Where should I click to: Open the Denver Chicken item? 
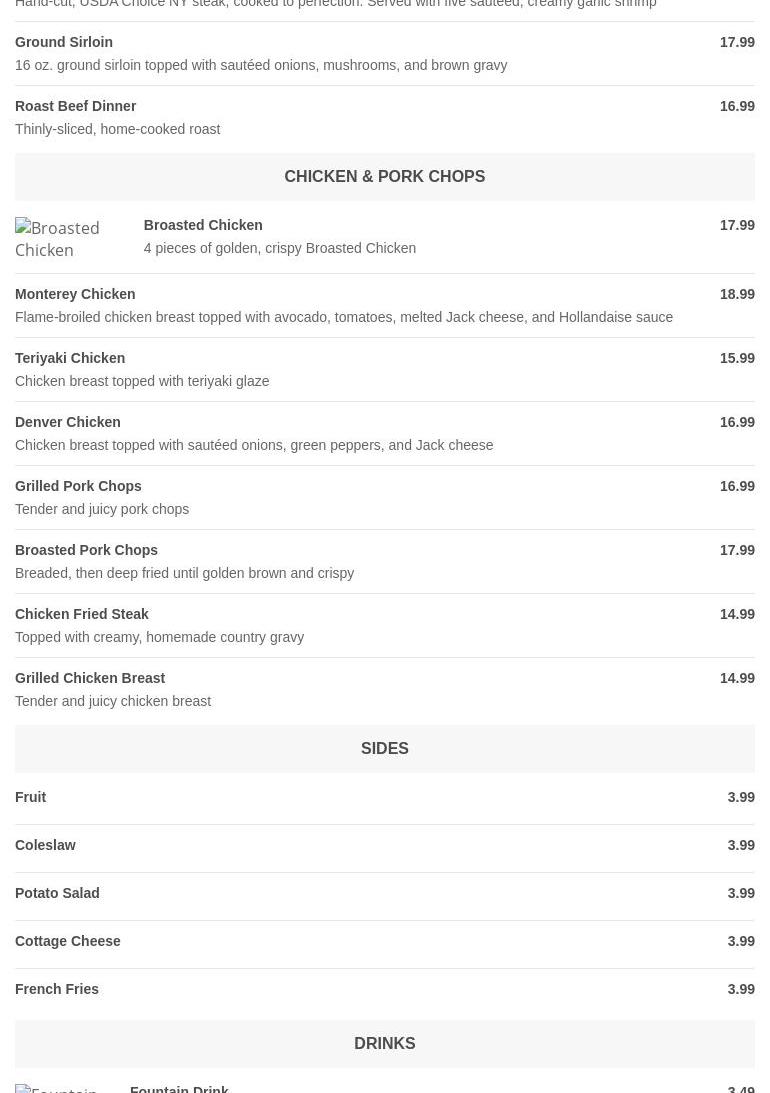pyautogui.click(x=68, y=423)
